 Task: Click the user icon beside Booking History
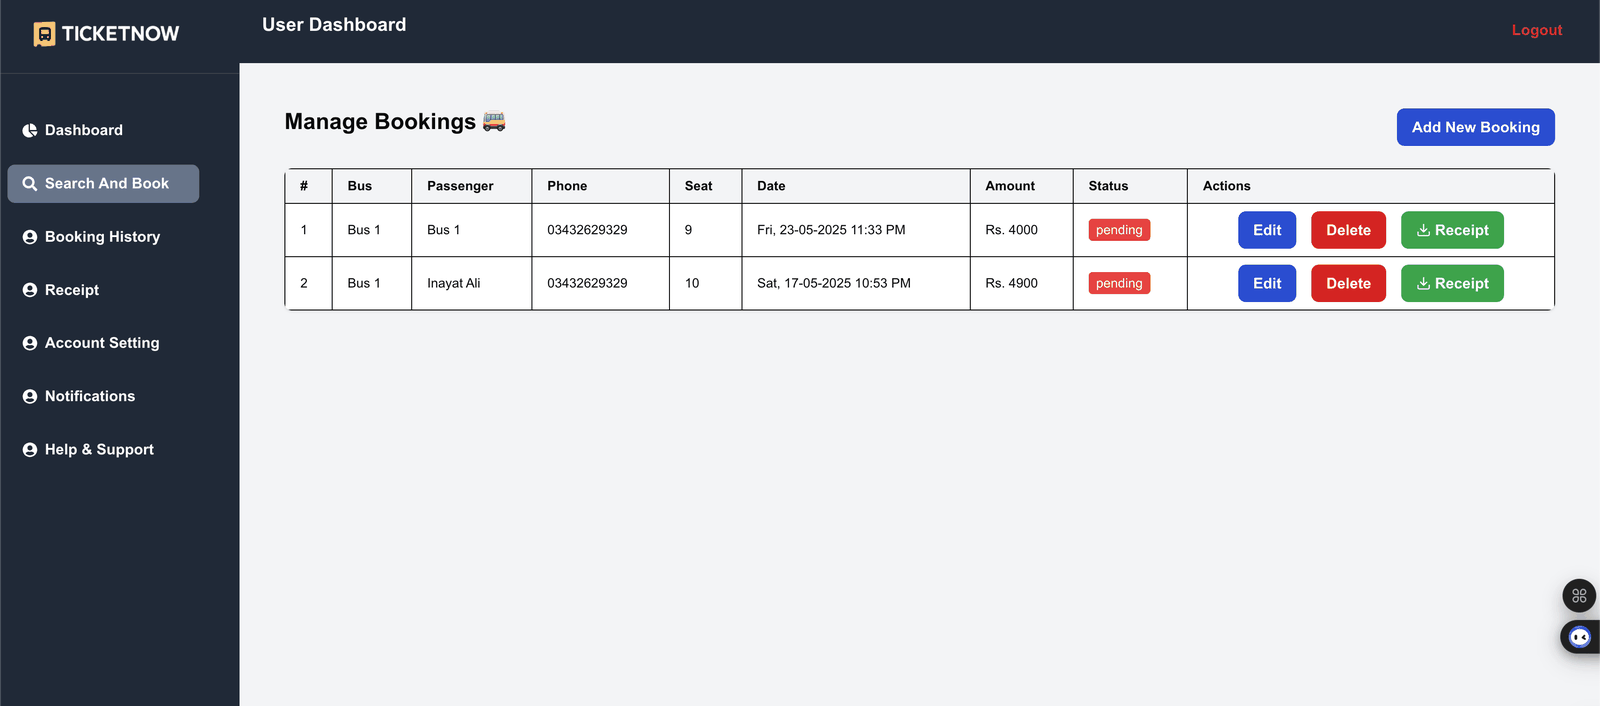[x=30, y=237]
